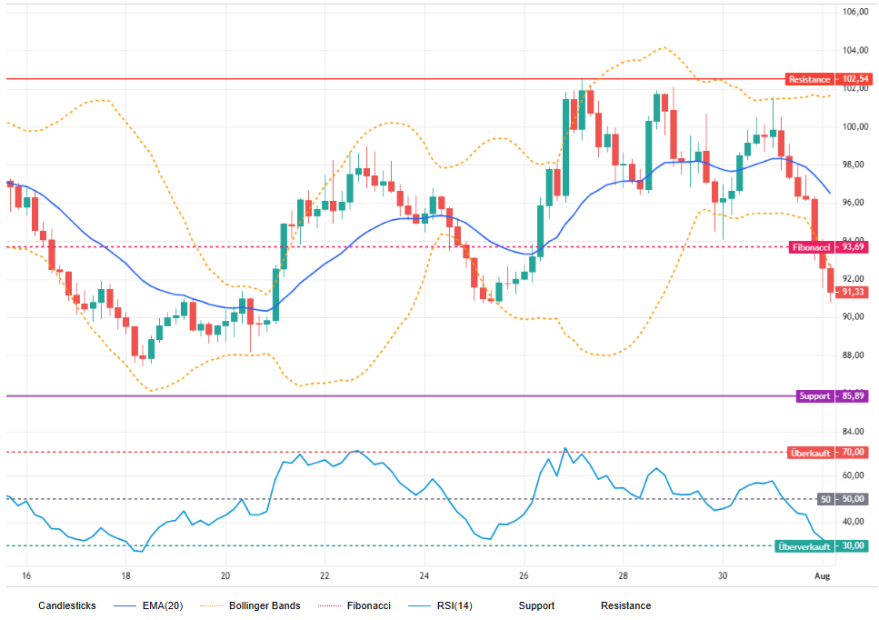Click the Fibonacci 93,69 level label
879x620 pixels.
(x=829, y=247)
